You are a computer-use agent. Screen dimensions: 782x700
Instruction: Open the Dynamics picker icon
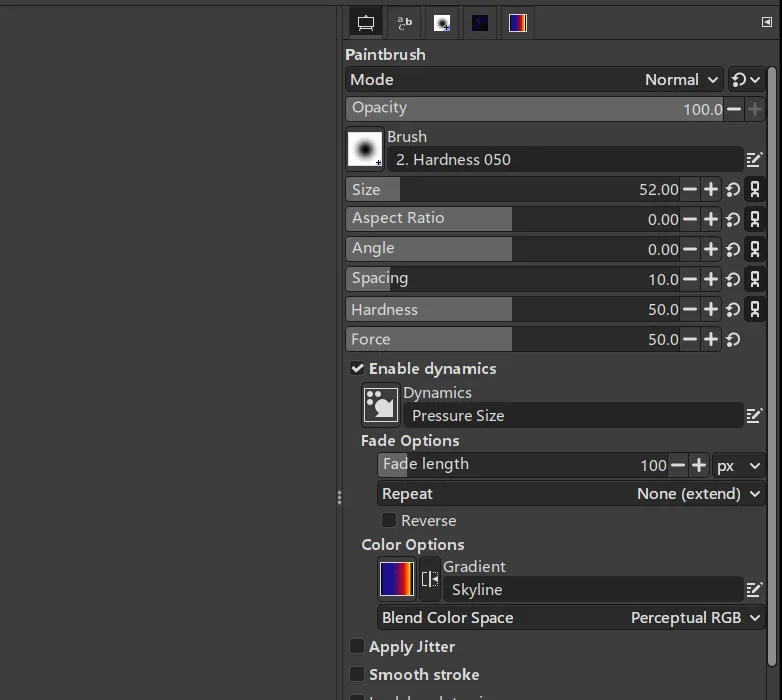381,405
